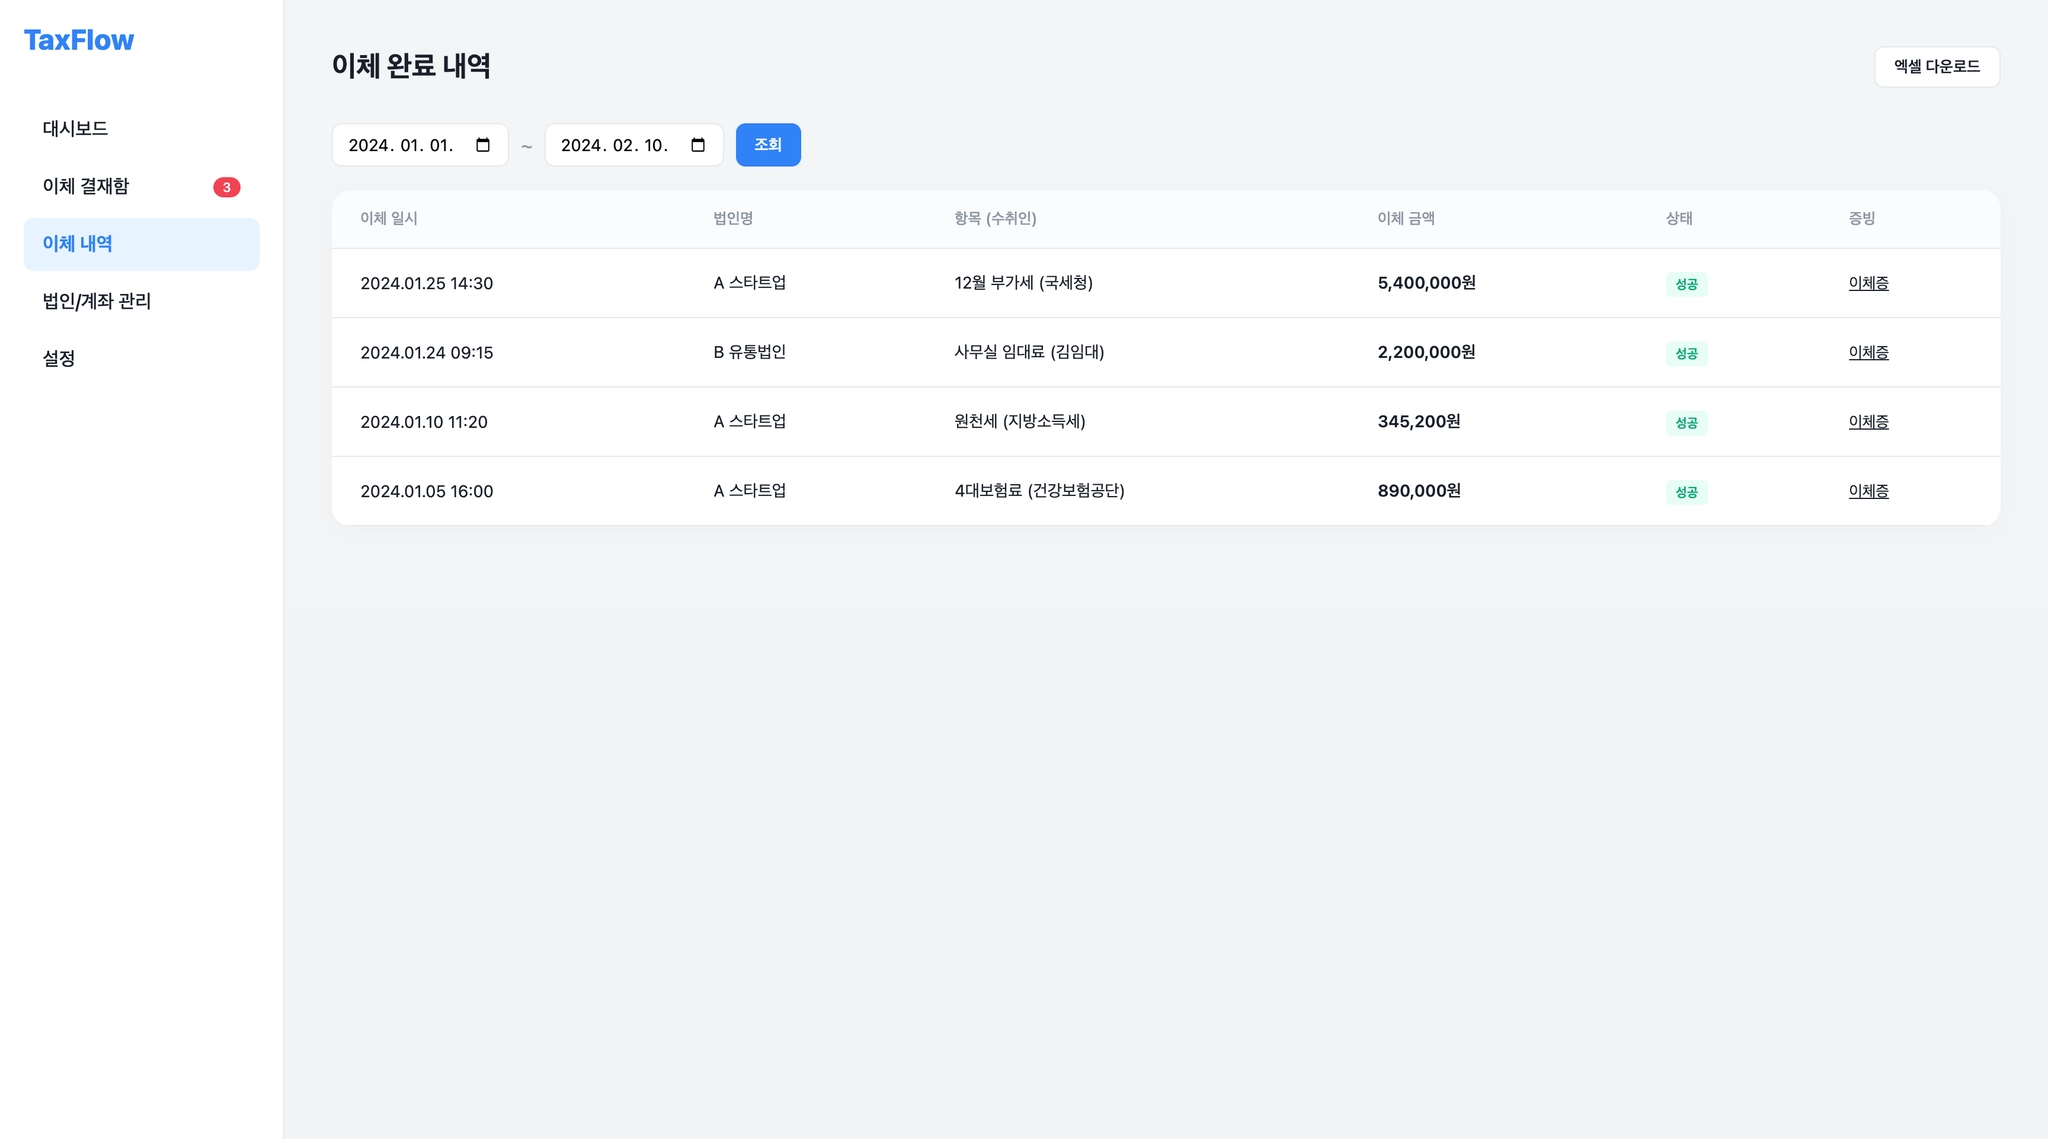View 이체증 for 원천세 transfer
The height and width of the screenshot is (1139, 2048).
click(x=1868, y=422)
